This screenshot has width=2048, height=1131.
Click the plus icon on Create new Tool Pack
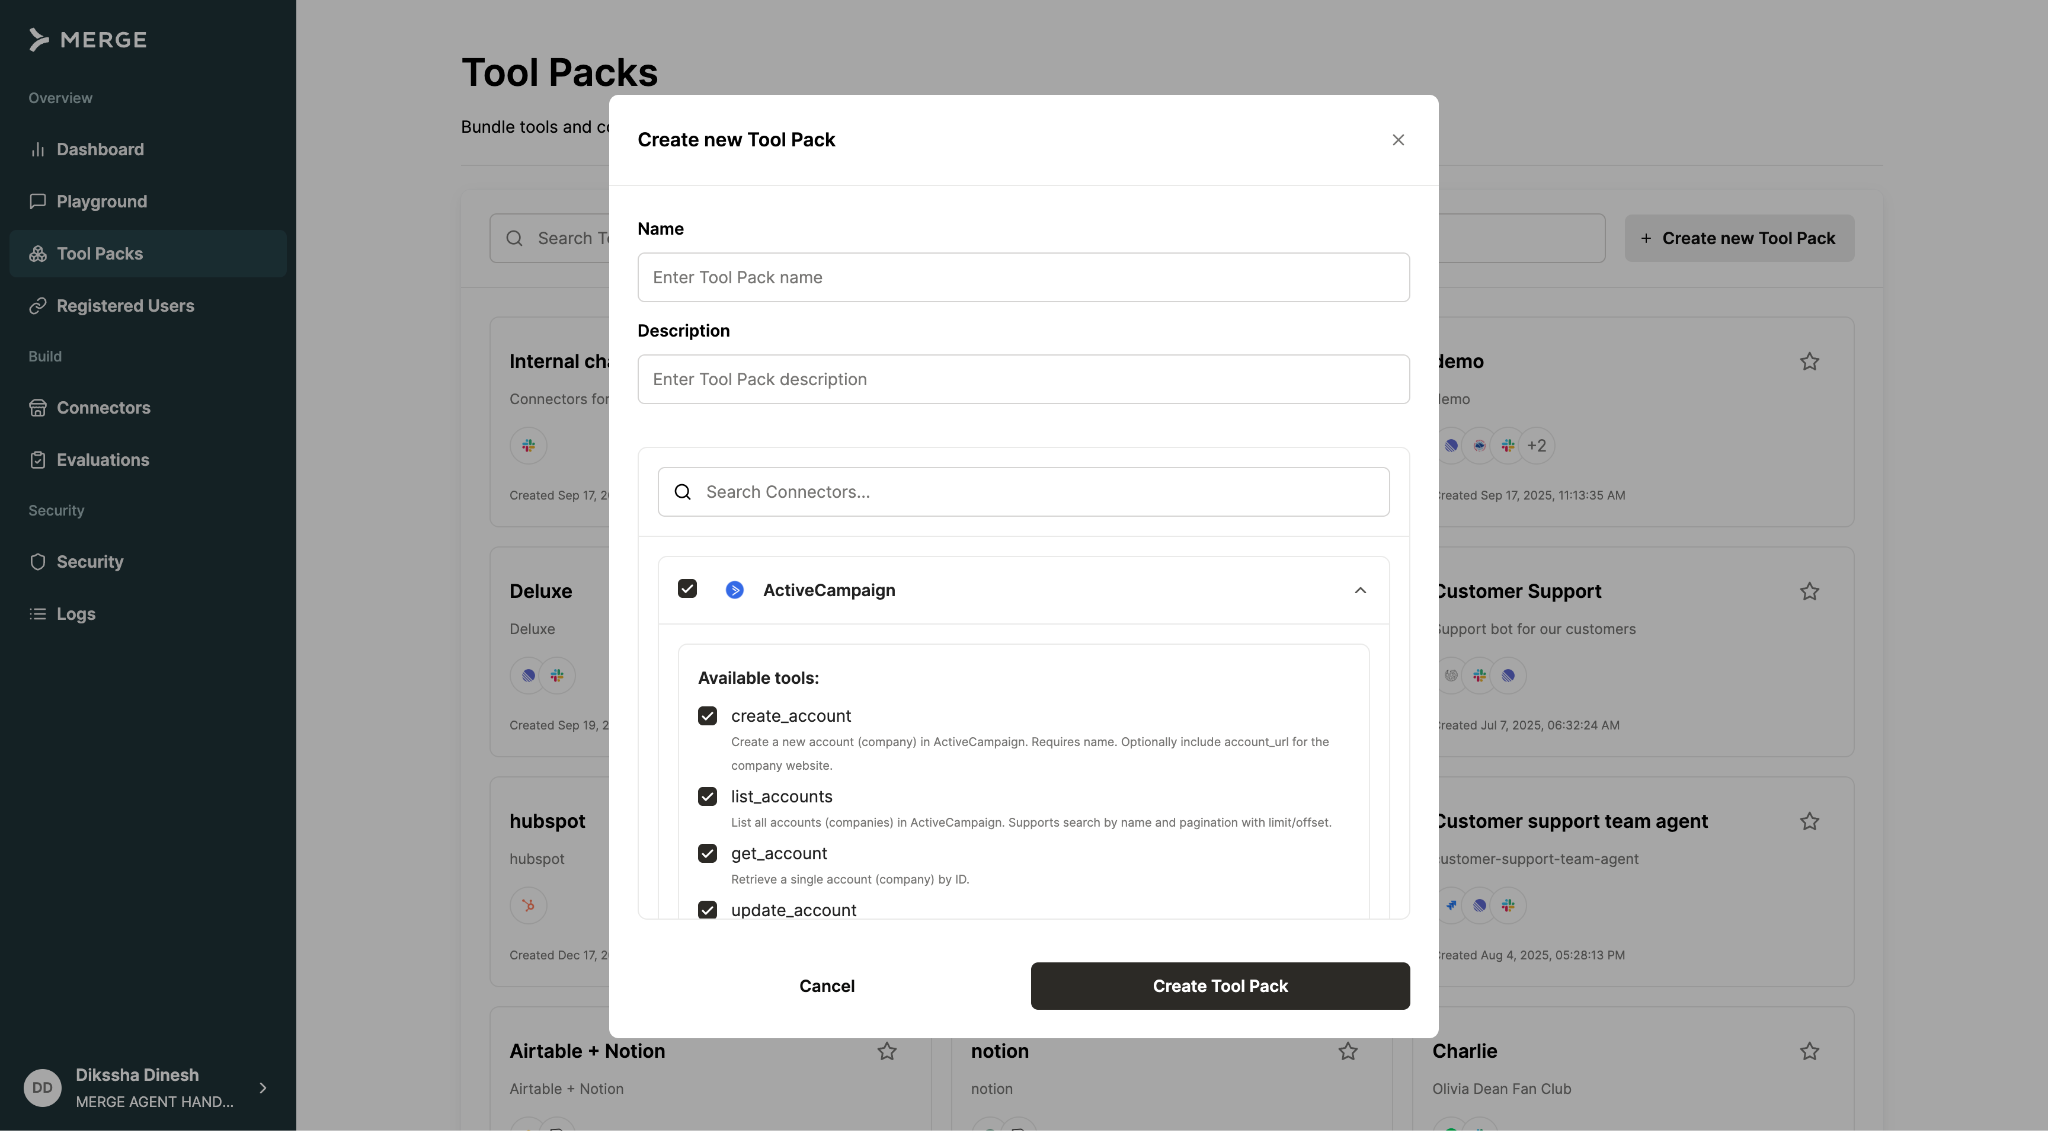coord(1646,238)
